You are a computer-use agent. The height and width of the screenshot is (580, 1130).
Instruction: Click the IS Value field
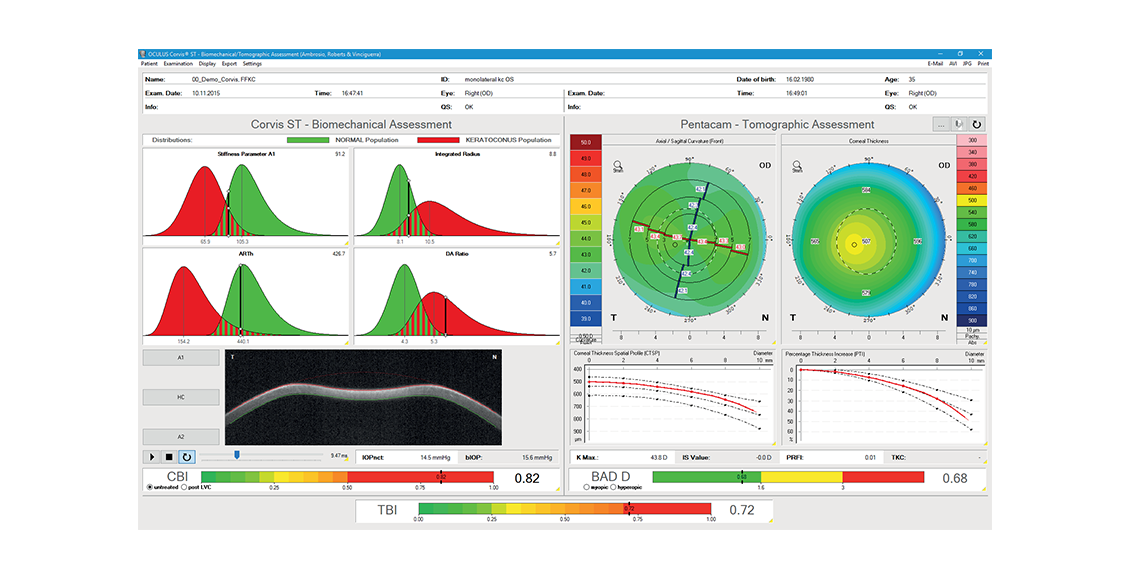[727, 458]
